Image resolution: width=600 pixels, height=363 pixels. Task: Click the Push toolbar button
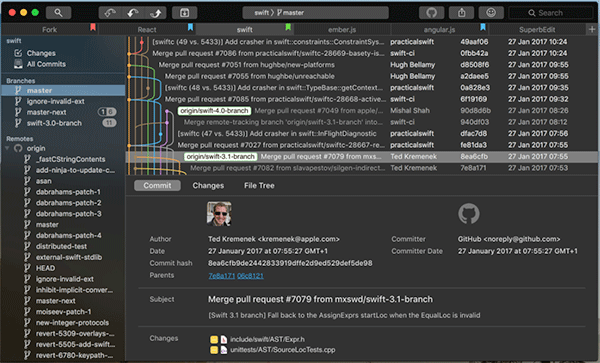click(155, 13)
